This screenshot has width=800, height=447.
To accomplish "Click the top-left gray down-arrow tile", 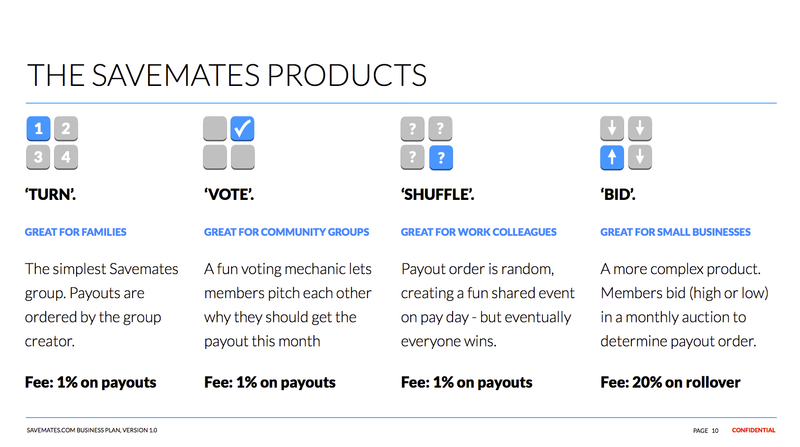I will point(612,129).
